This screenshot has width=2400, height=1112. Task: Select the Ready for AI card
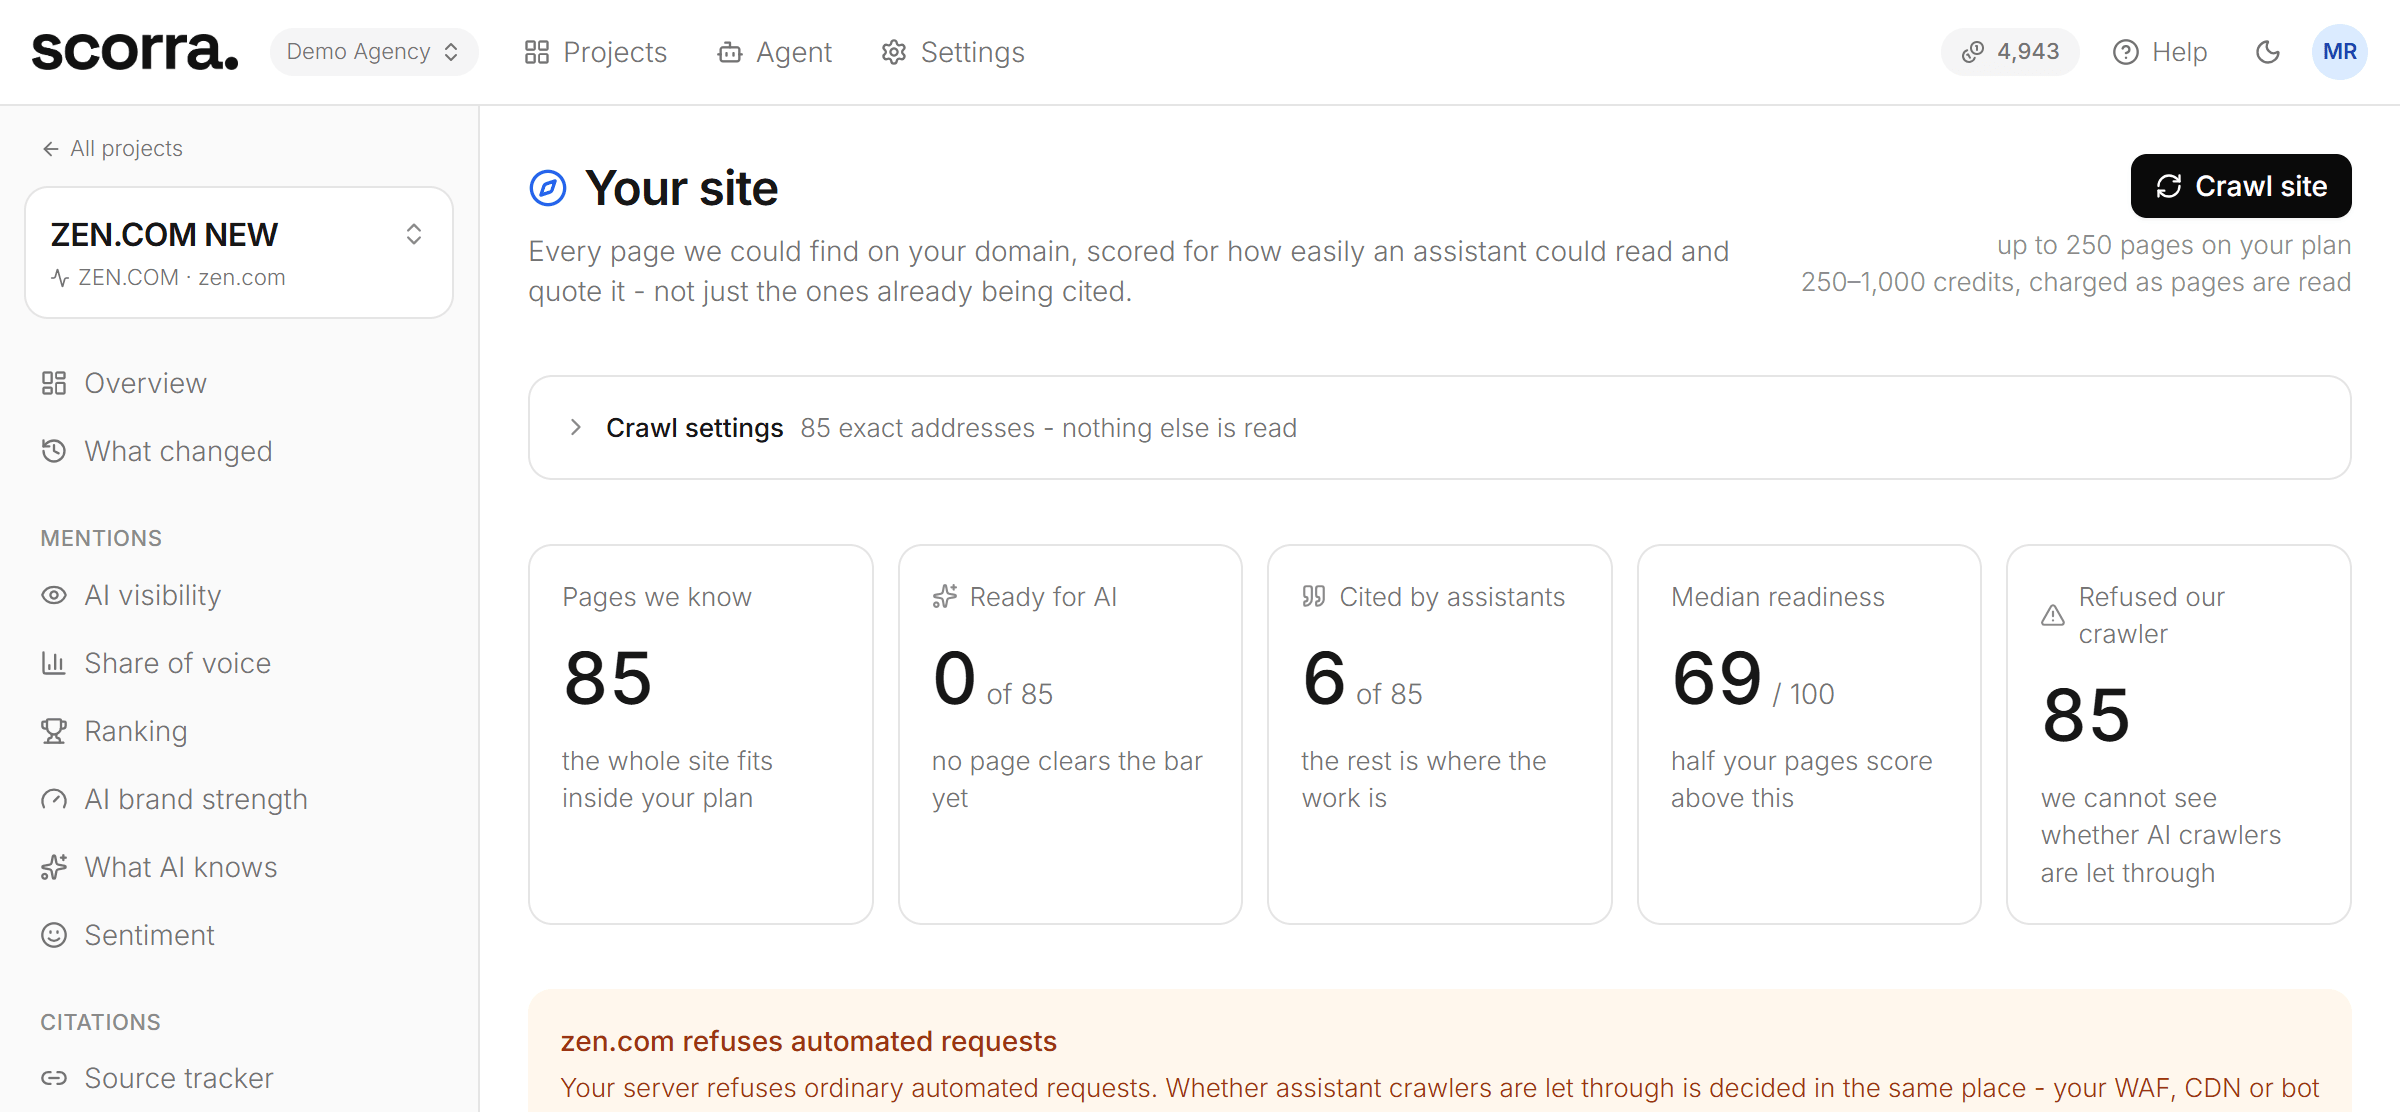click(1070, 734)
